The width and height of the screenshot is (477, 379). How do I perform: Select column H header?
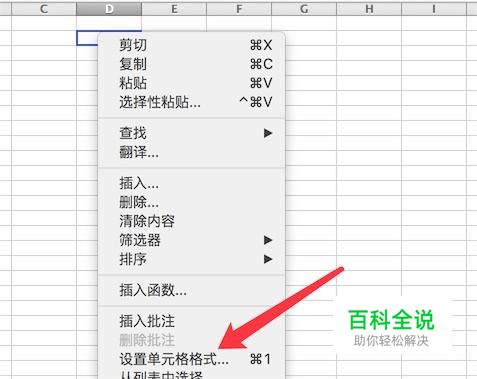point(369,9)
